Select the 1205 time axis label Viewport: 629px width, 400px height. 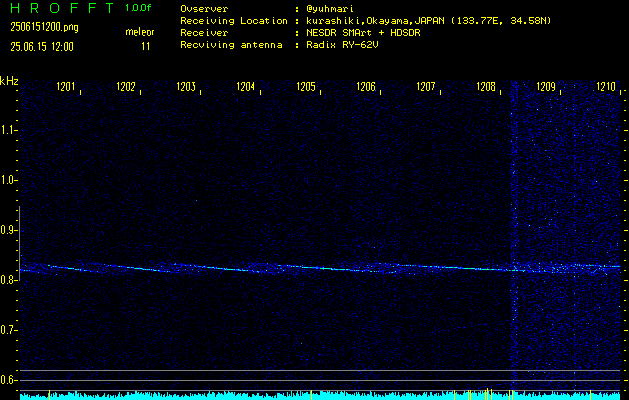coord(306,87)
